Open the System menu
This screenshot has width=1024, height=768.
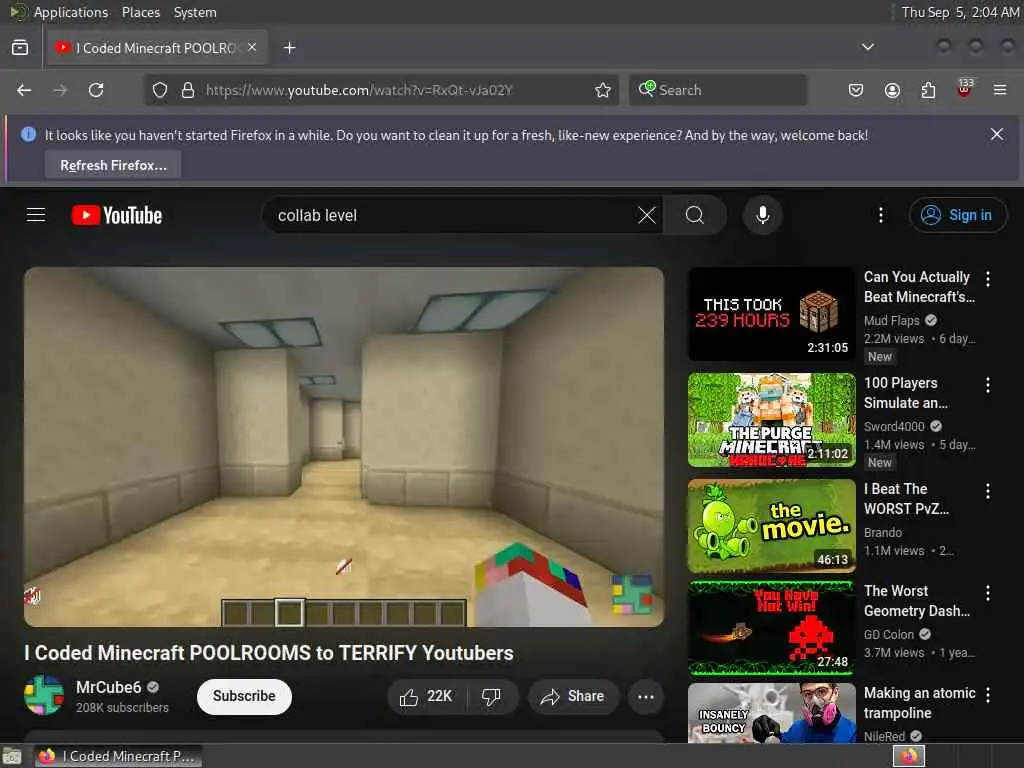coord(195,12)
